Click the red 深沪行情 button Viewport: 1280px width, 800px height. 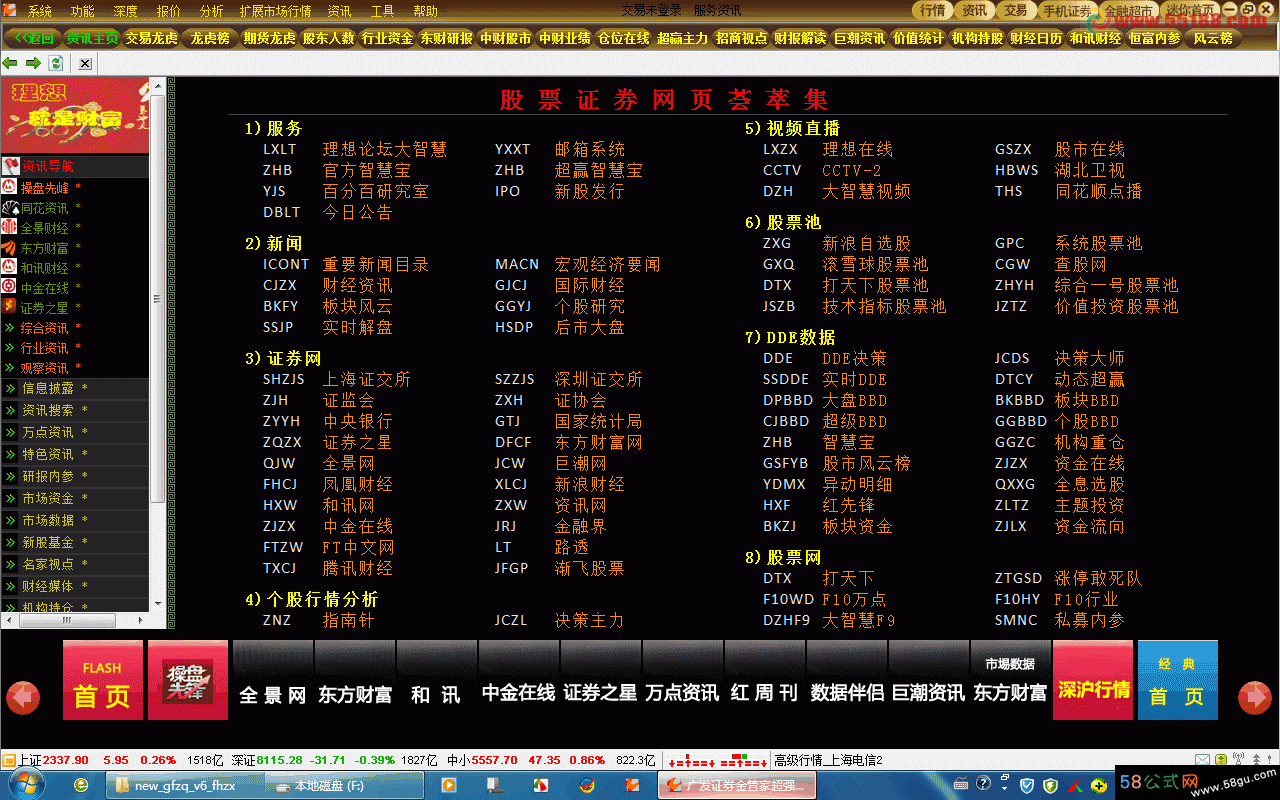point(1093,680)
